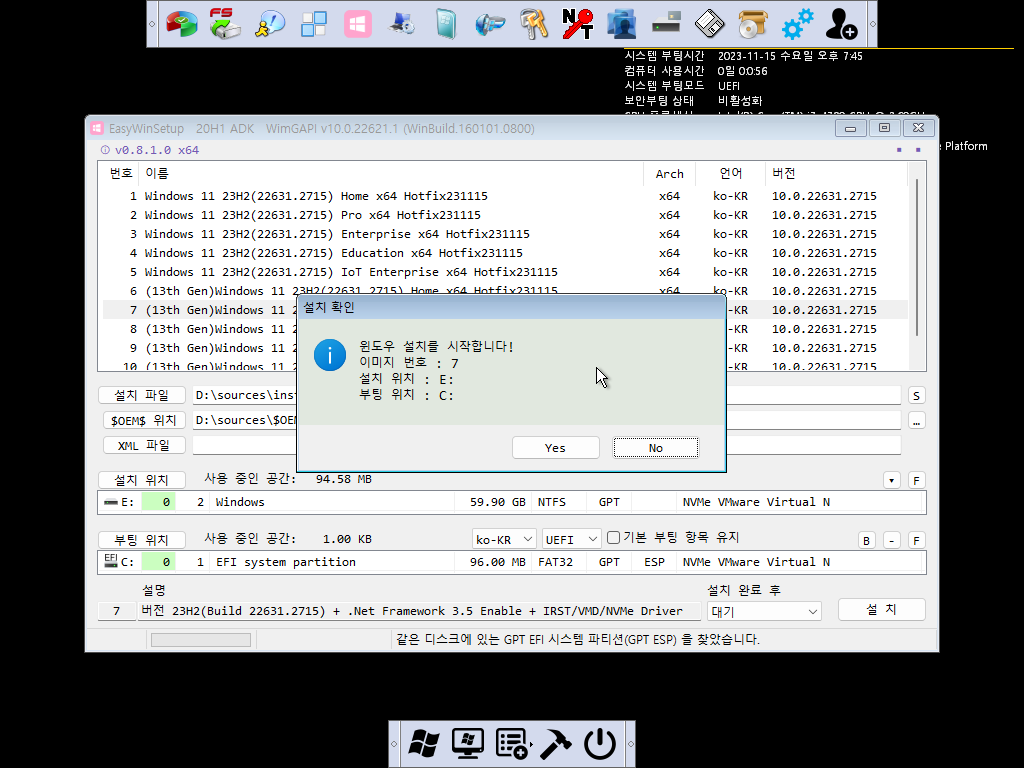Open the list with plus icon
This screenshot has width=1024, height=768.
(x=512, y=743)
